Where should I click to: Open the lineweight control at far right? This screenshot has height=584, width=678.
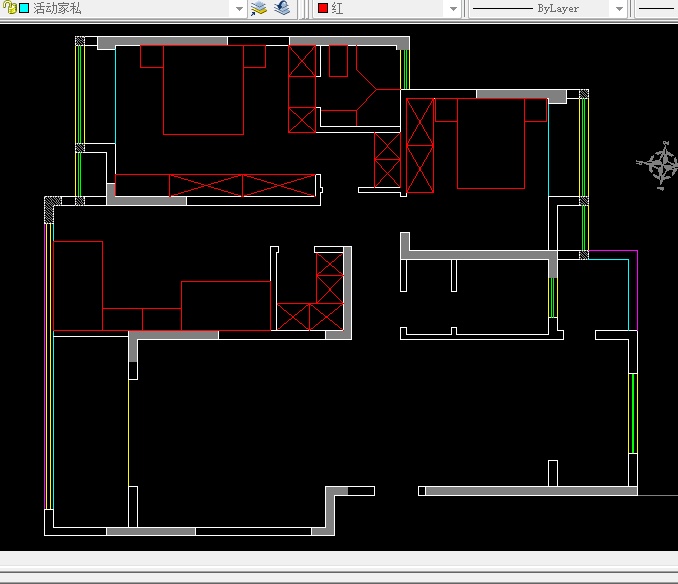pyautogui.click(x=657, y=8)
